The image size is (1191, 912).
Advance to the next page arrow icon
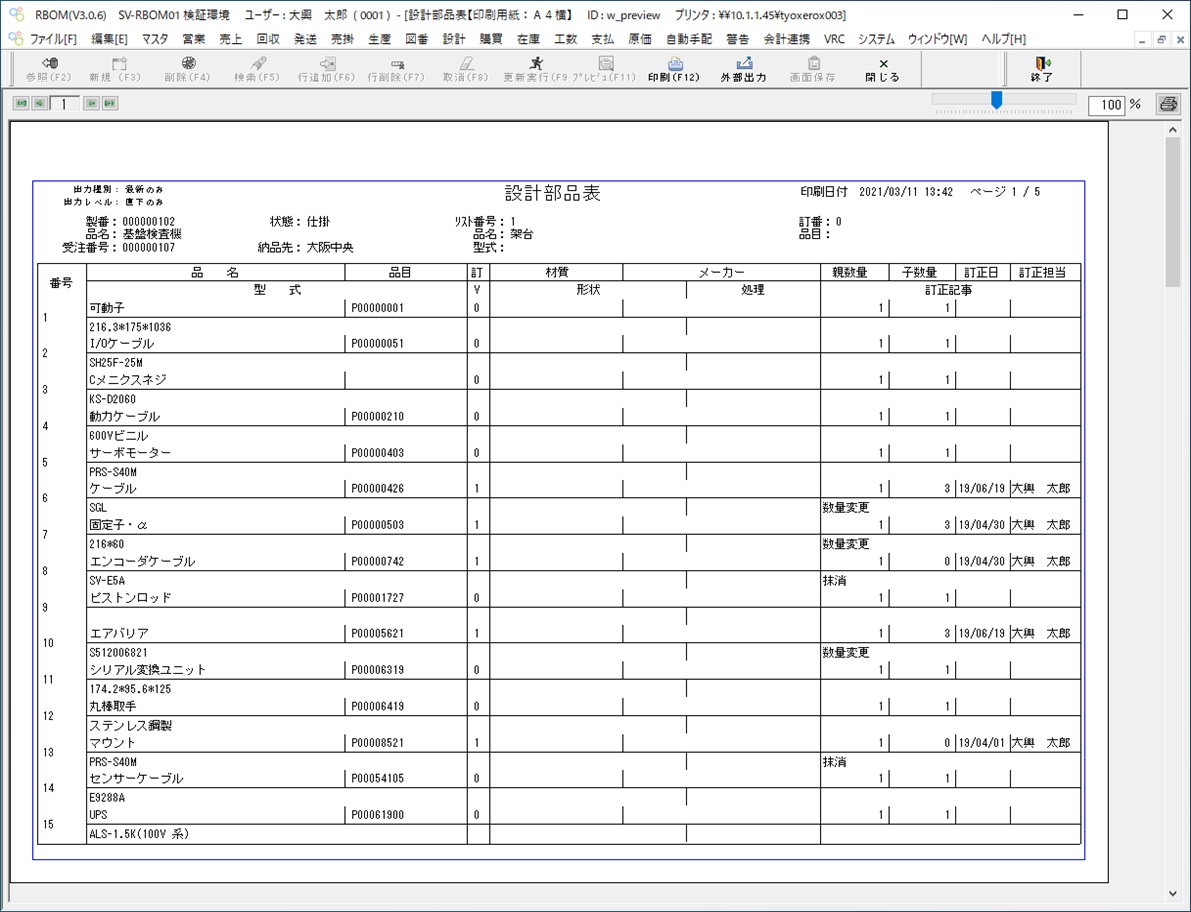click(x=90, y=102)
